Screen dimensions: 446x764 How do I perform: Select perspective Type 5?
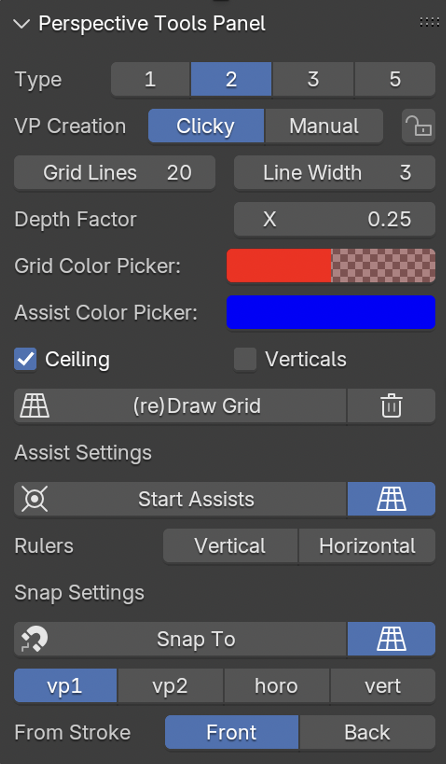coord(395,79)
